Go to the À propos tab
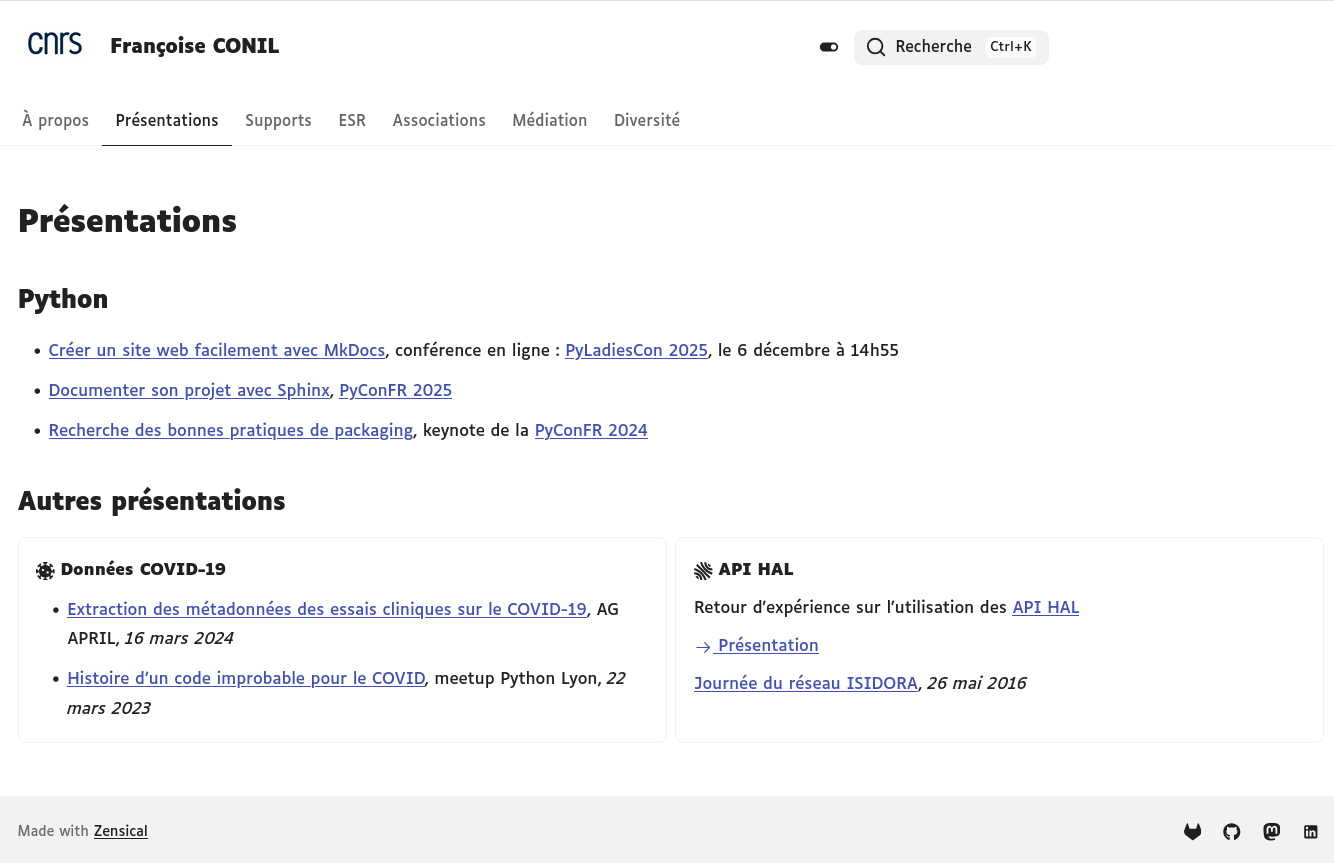1334x863 pixels. [56, 120]
